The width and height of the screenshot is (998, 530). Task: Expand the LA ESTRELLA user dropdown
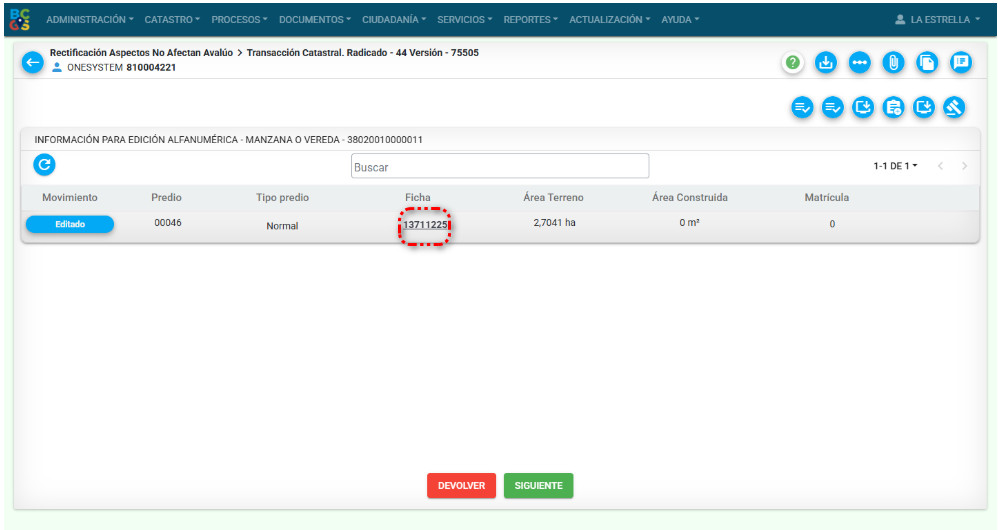pos(938,20)
